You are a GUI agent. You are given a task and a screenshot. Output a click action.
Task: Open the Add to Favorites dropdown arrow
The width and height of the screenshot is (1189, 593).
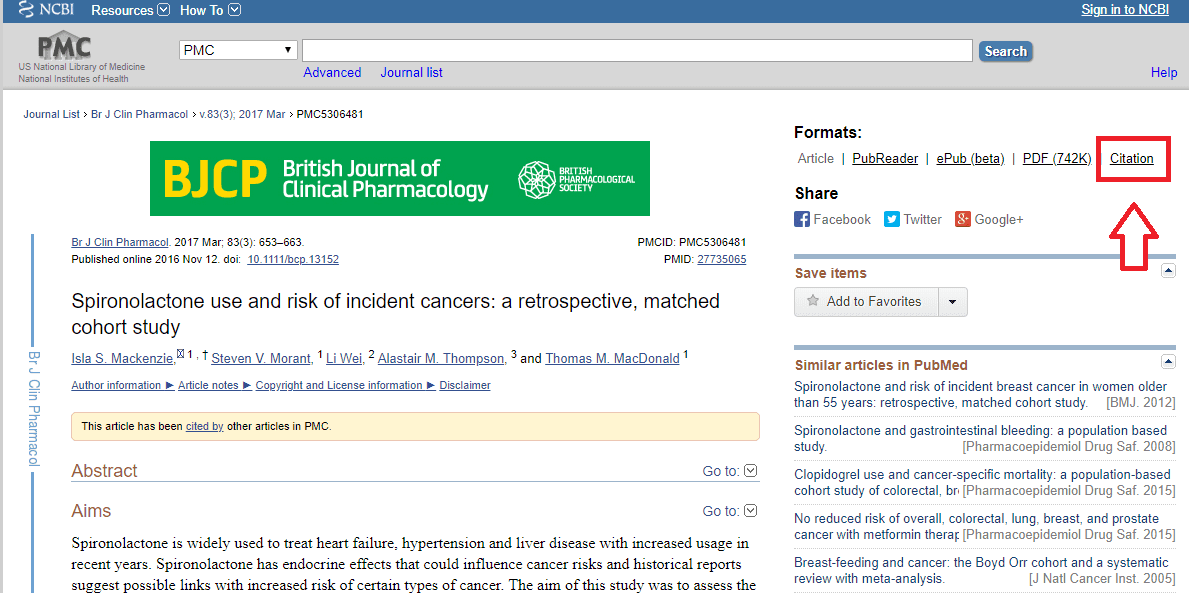952,302
